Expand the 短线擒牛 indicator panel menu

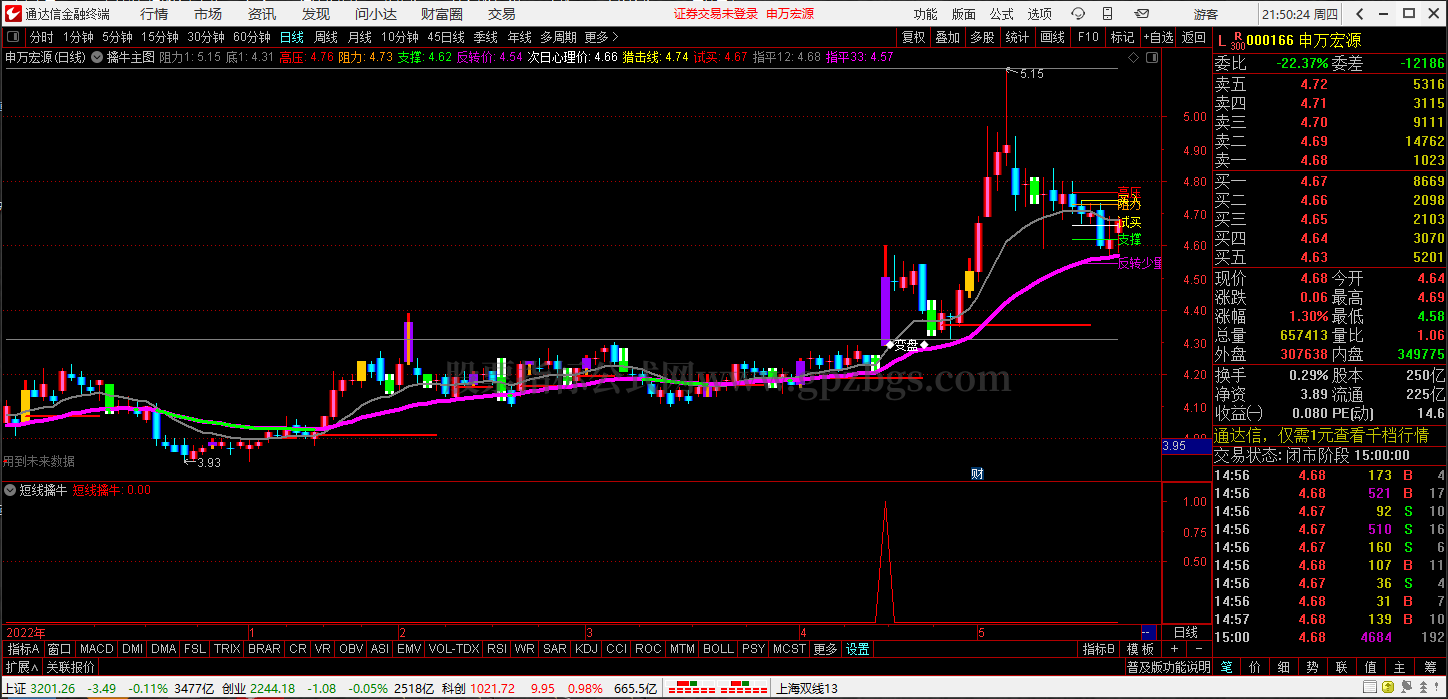pos(11,490)
